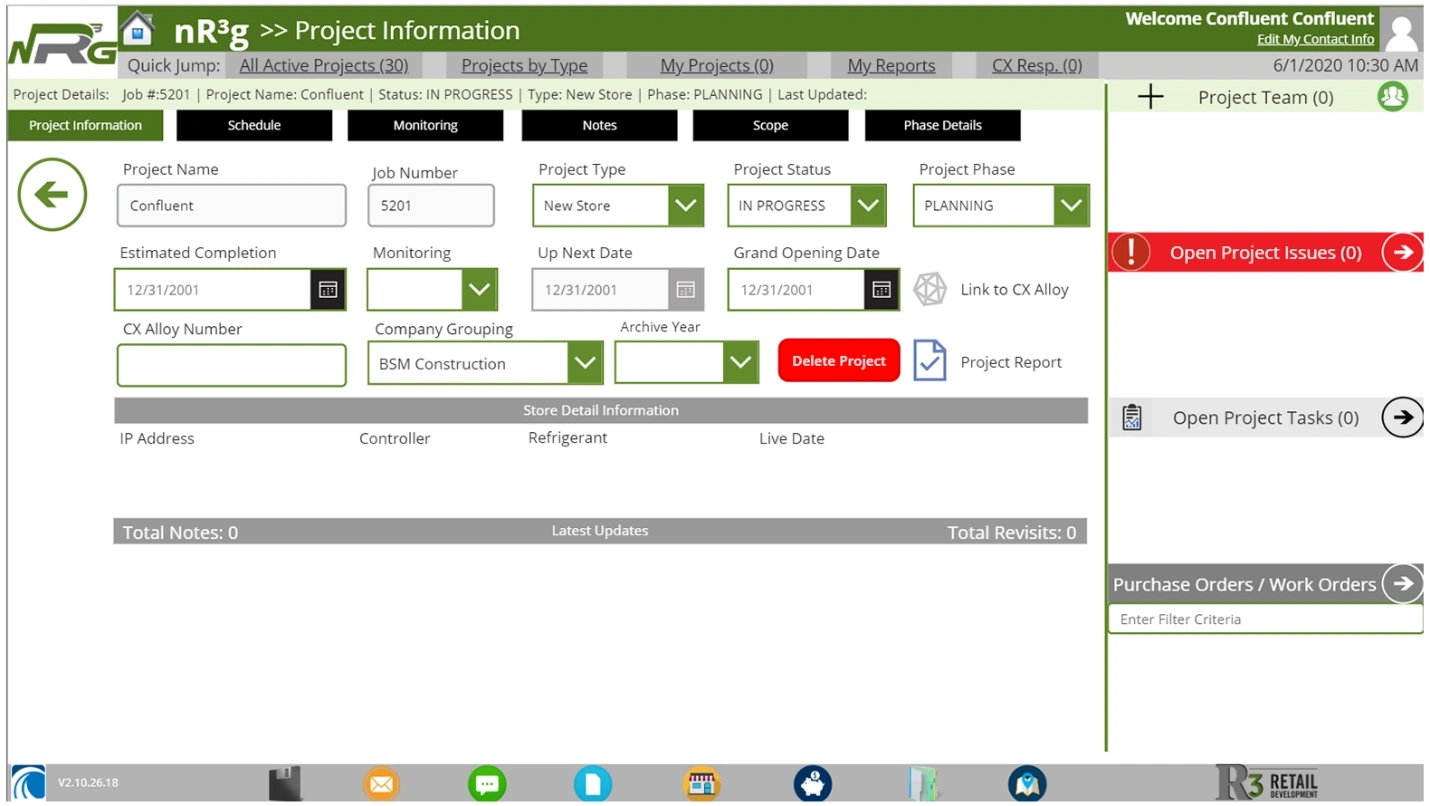This screenshot has width=1430, height=806.
Task: Click the Enter Filter Criteria field
Action: coord(1265,619)
